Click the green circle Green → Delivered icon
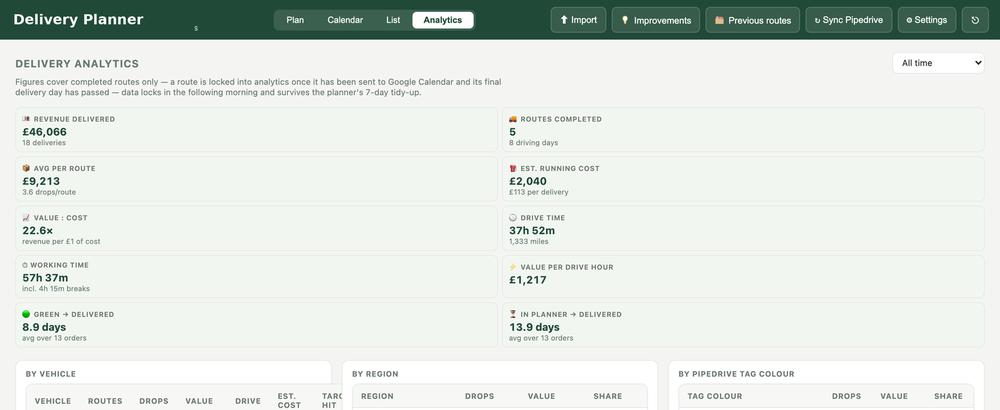This screenshot has width=1000, height=410. pyautogui.click(x=26, y=314)
